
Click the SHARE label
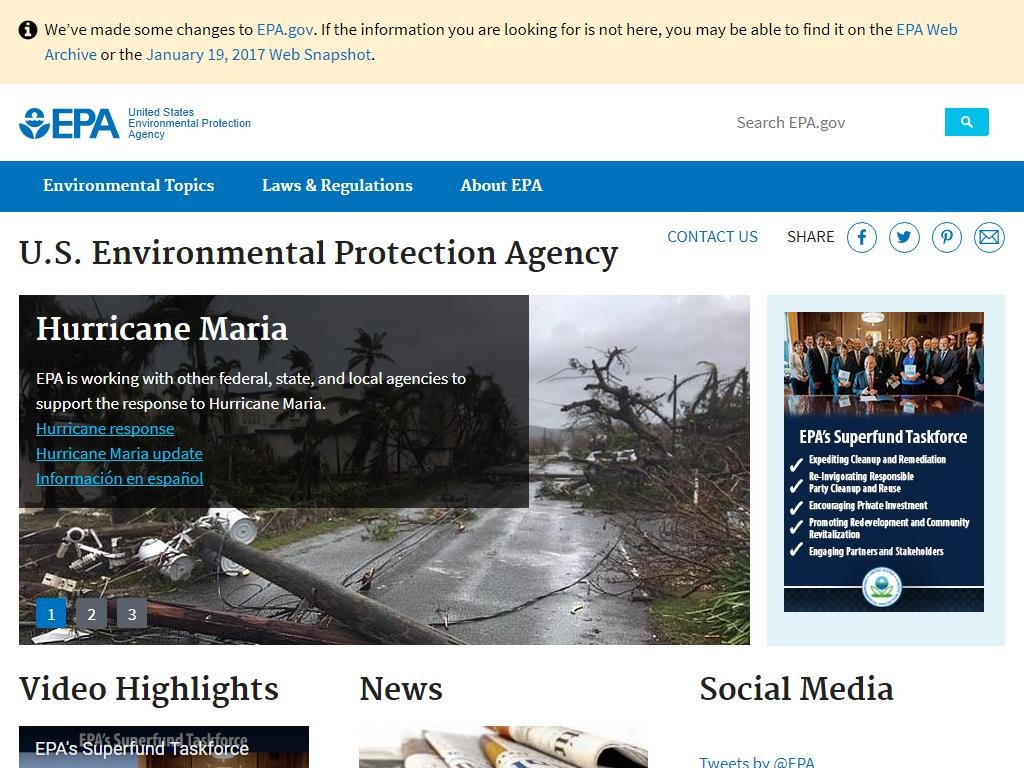click(x=810, y=236)
